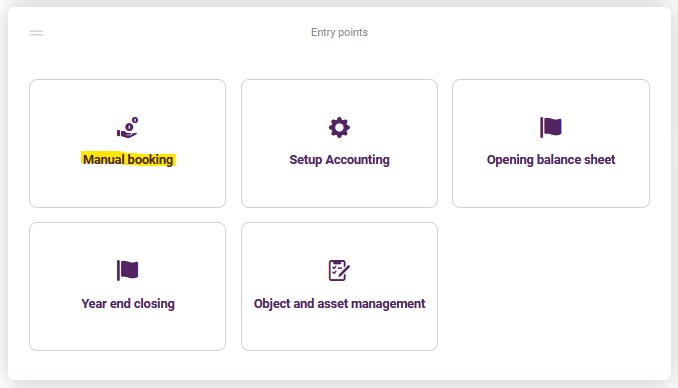678x388 pixels.
Task: Open the Opening balance sheet text label
Action: (x=551, y=160)
